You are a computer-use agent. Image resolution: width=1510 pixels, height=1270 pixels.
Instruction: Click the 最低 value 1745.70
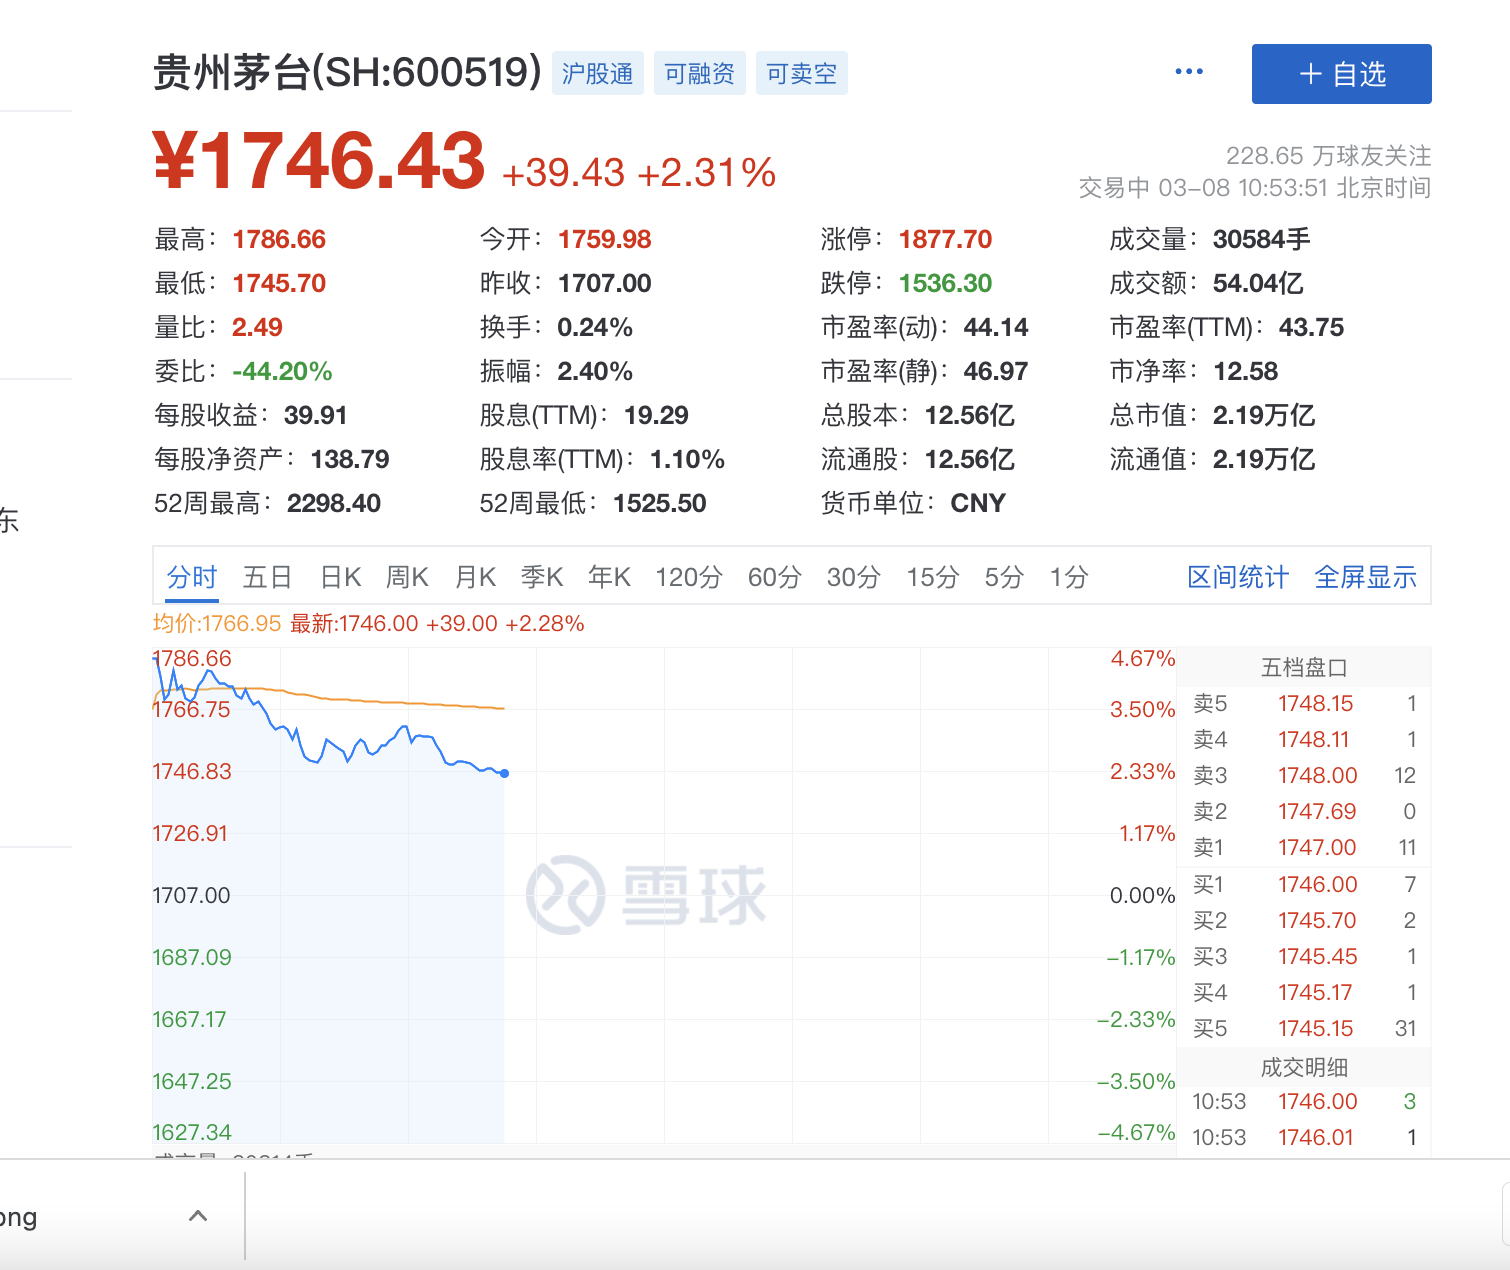[x=279, y=283]
